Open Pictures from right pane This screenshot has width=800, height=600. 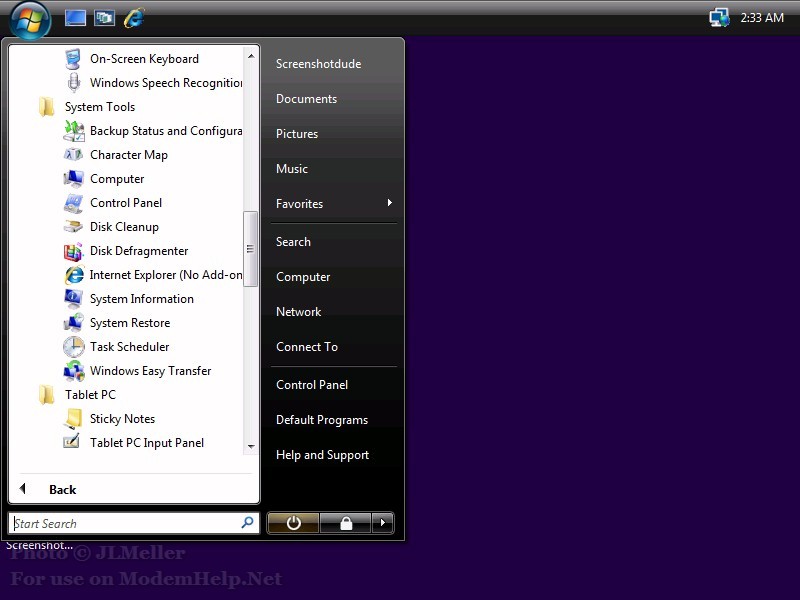(x=297, y=134)
